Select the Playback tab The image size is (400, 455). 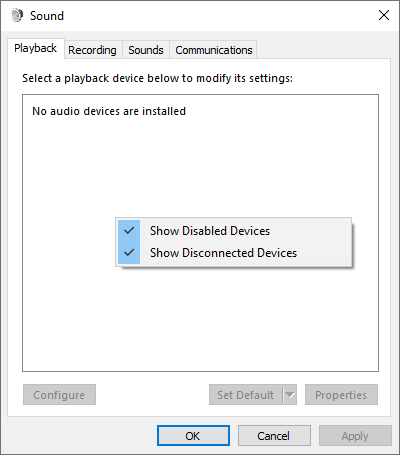(x=36, y=49)
